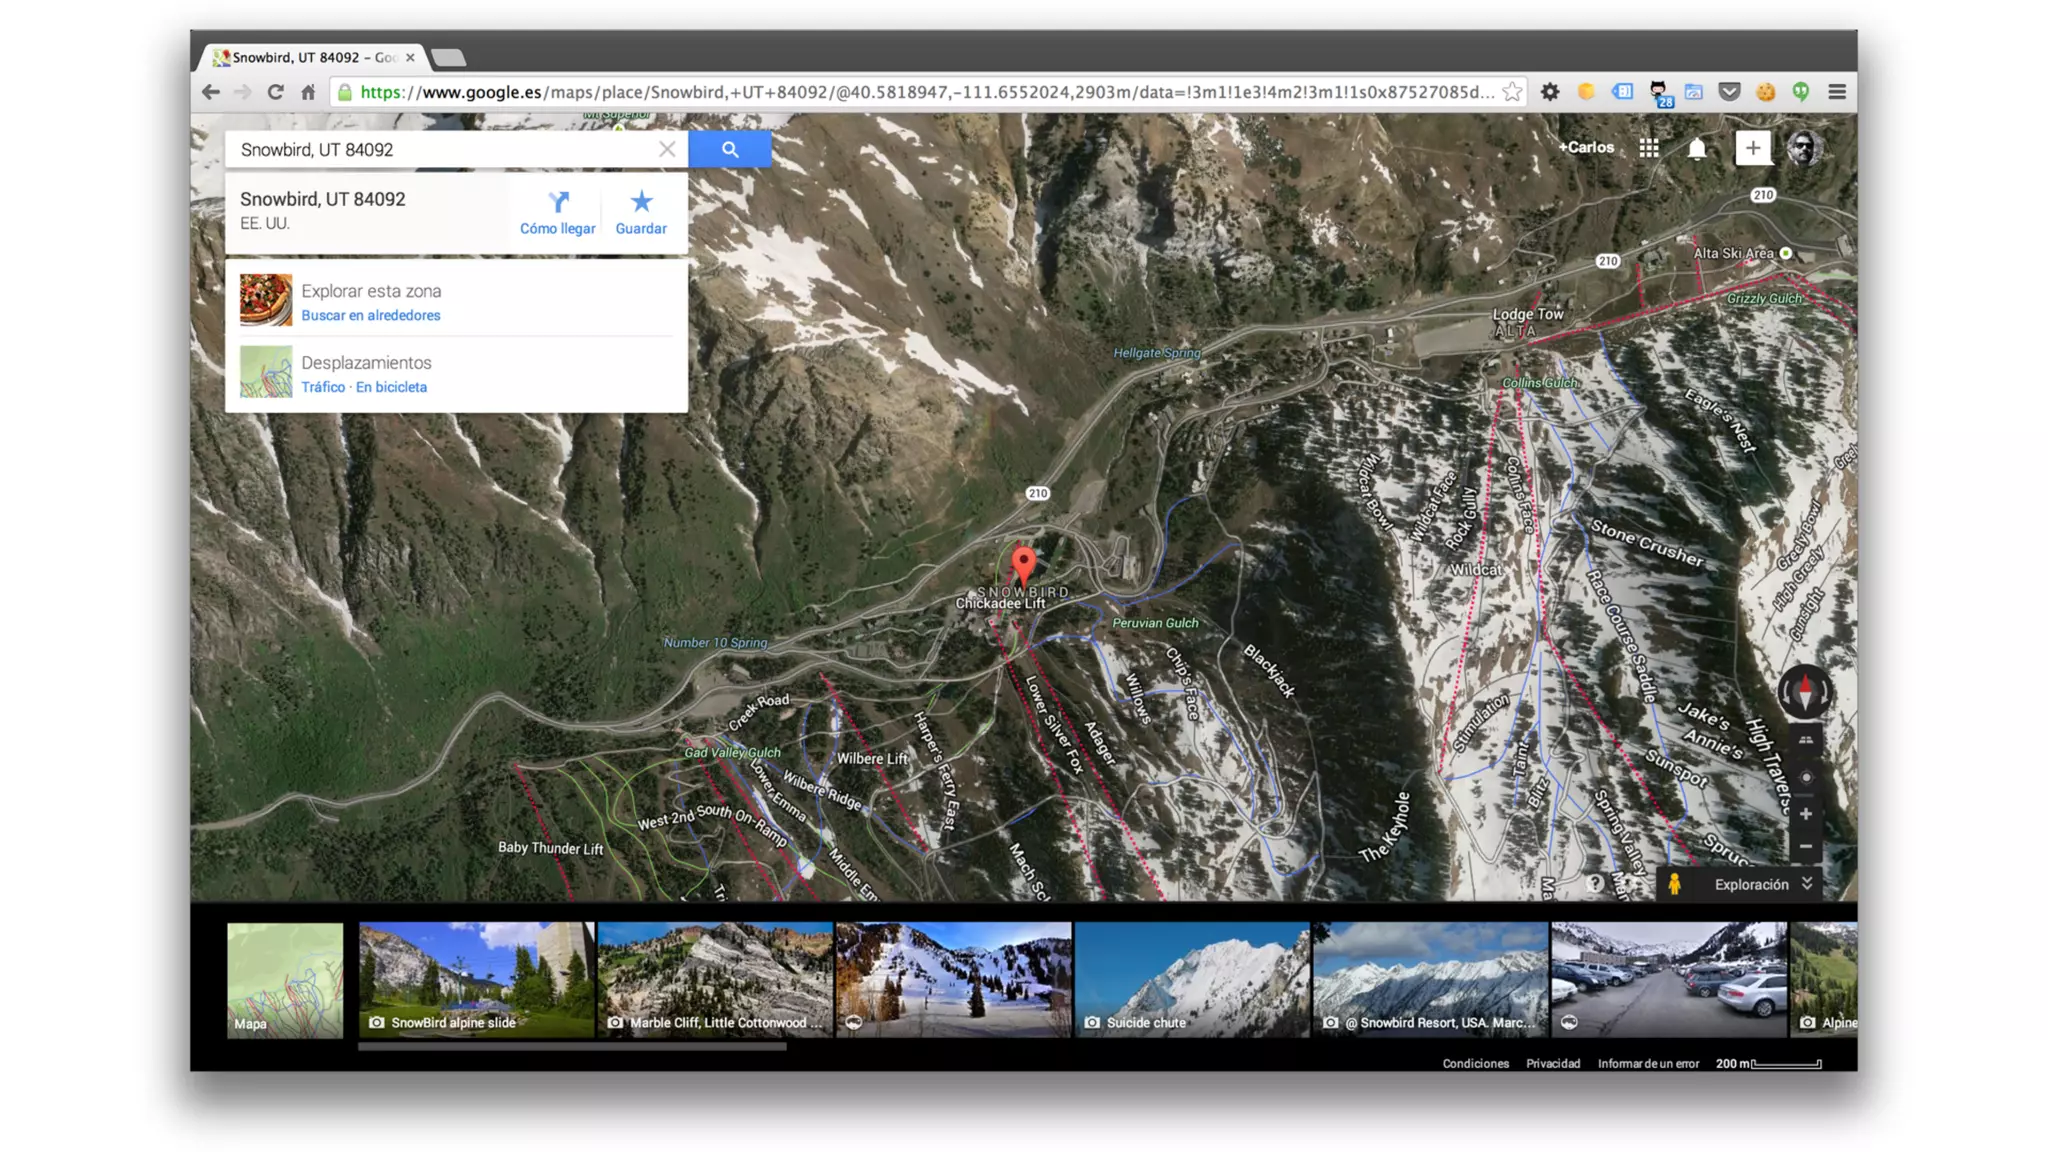Zoom in using the plus button
The image size is (2048, 1152).
pos(1805,814)
